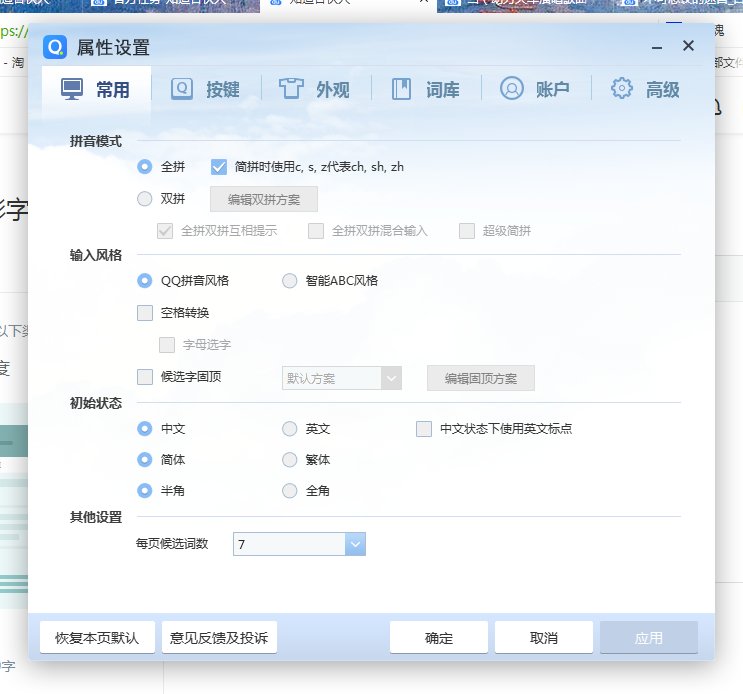Enable 候选字固顶 checkbox
The height and width of the screenshot is (694, 743).
click(145, 377)
